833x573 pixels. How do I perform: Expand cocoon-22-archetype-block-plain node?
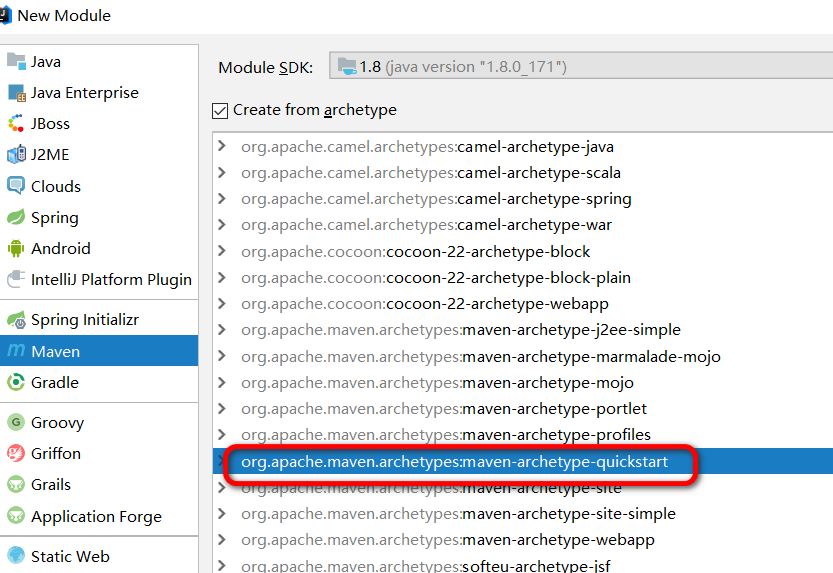click(222, 277)
